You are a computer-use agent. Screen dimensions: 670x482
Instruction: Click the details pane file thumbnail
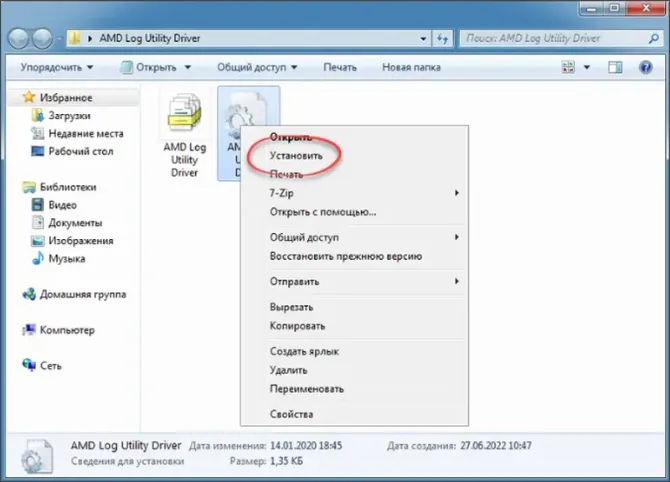(x=37, y=456)
